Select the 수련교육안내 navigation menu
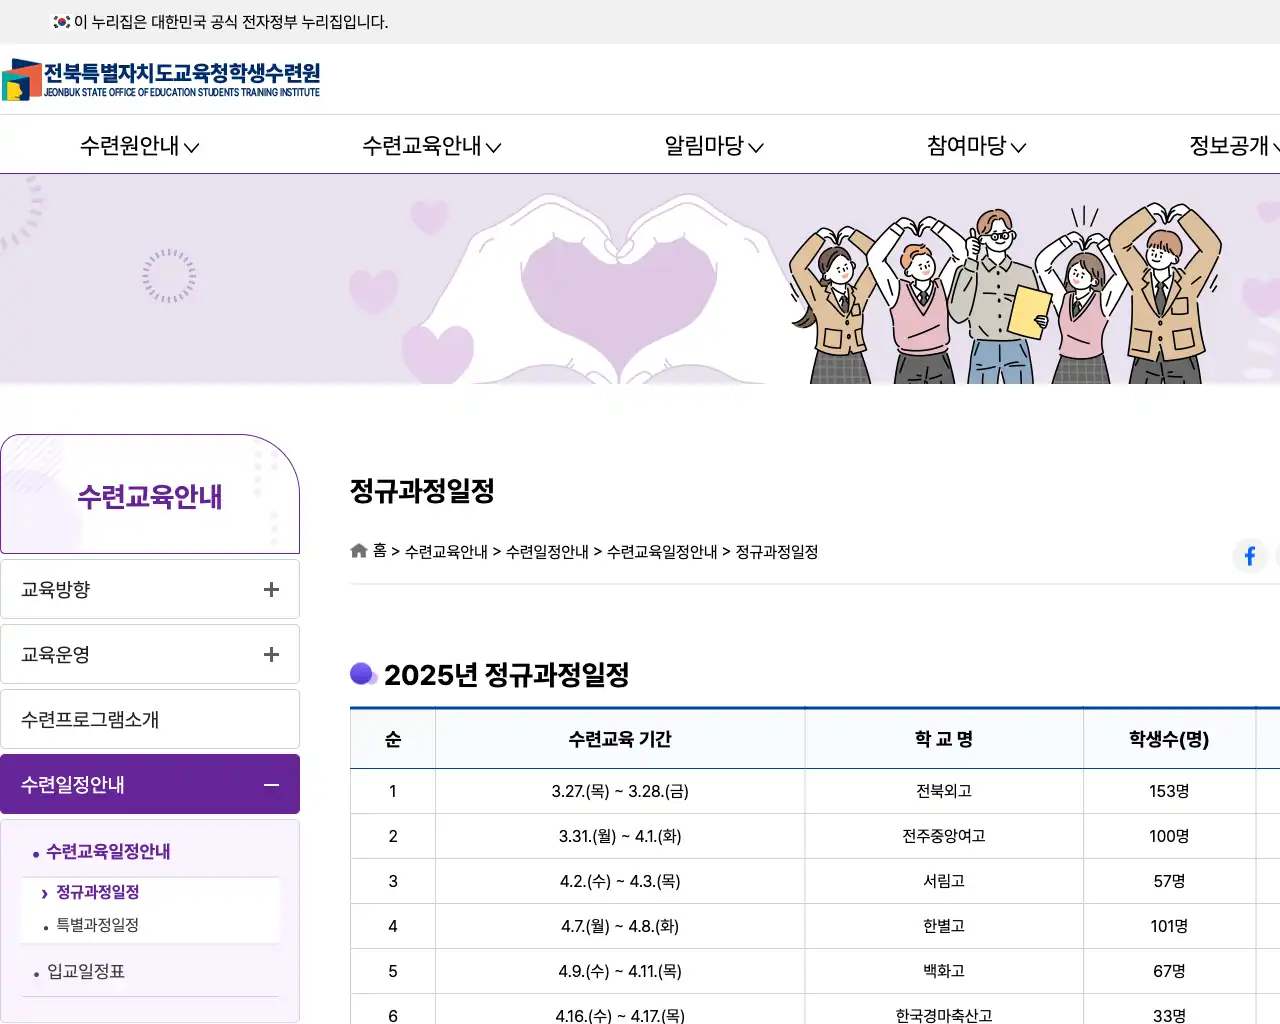 tap(429, 146)
